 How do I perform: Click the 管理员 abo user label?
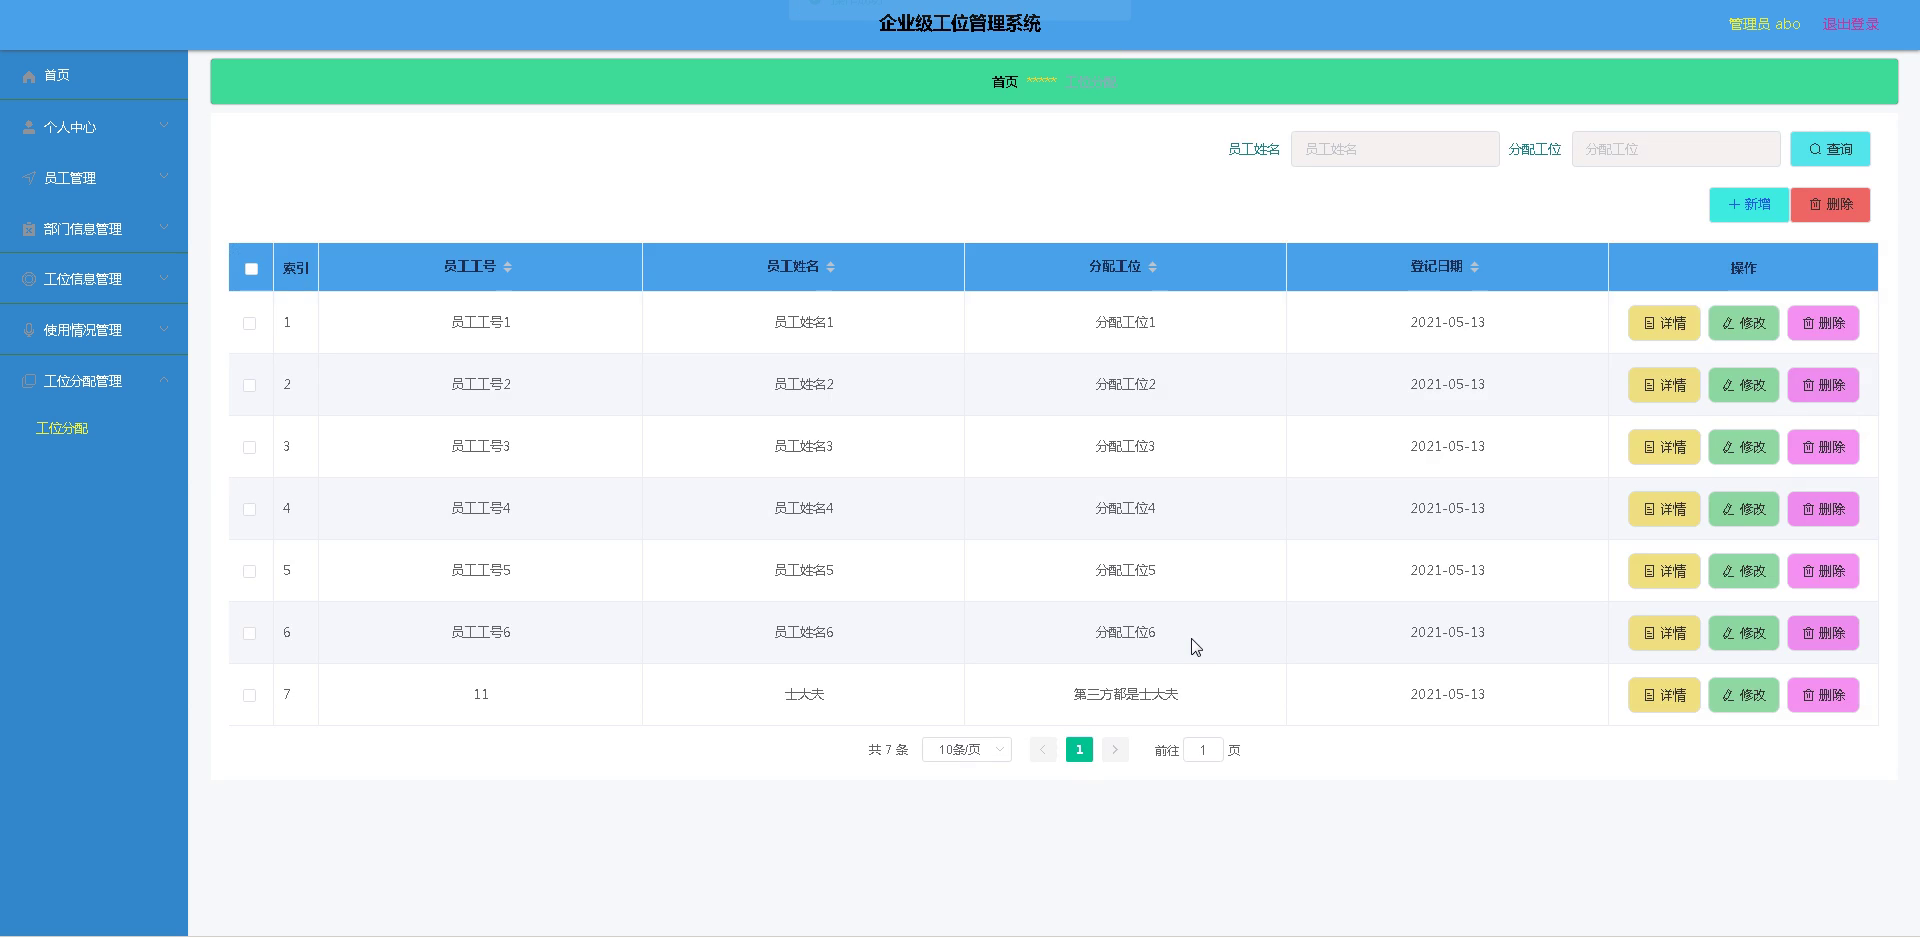coord(1765,24)
